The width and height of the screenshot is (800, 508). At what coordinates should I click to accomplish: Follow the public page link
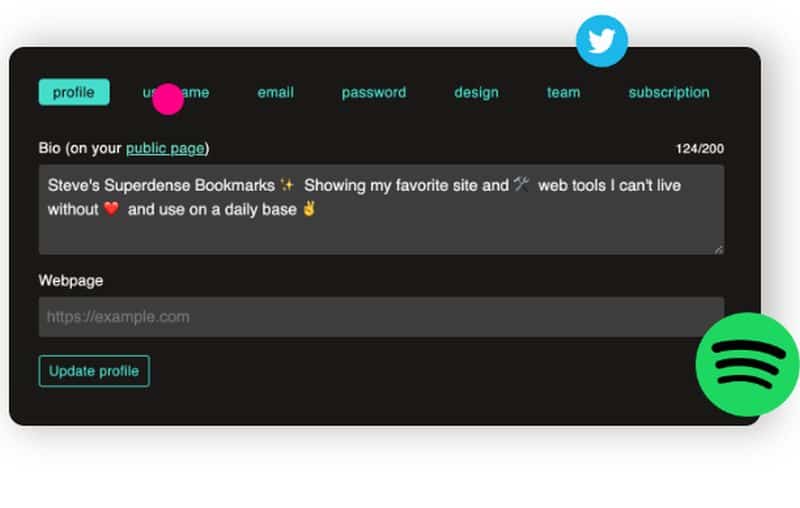click(x=165, y=148)
